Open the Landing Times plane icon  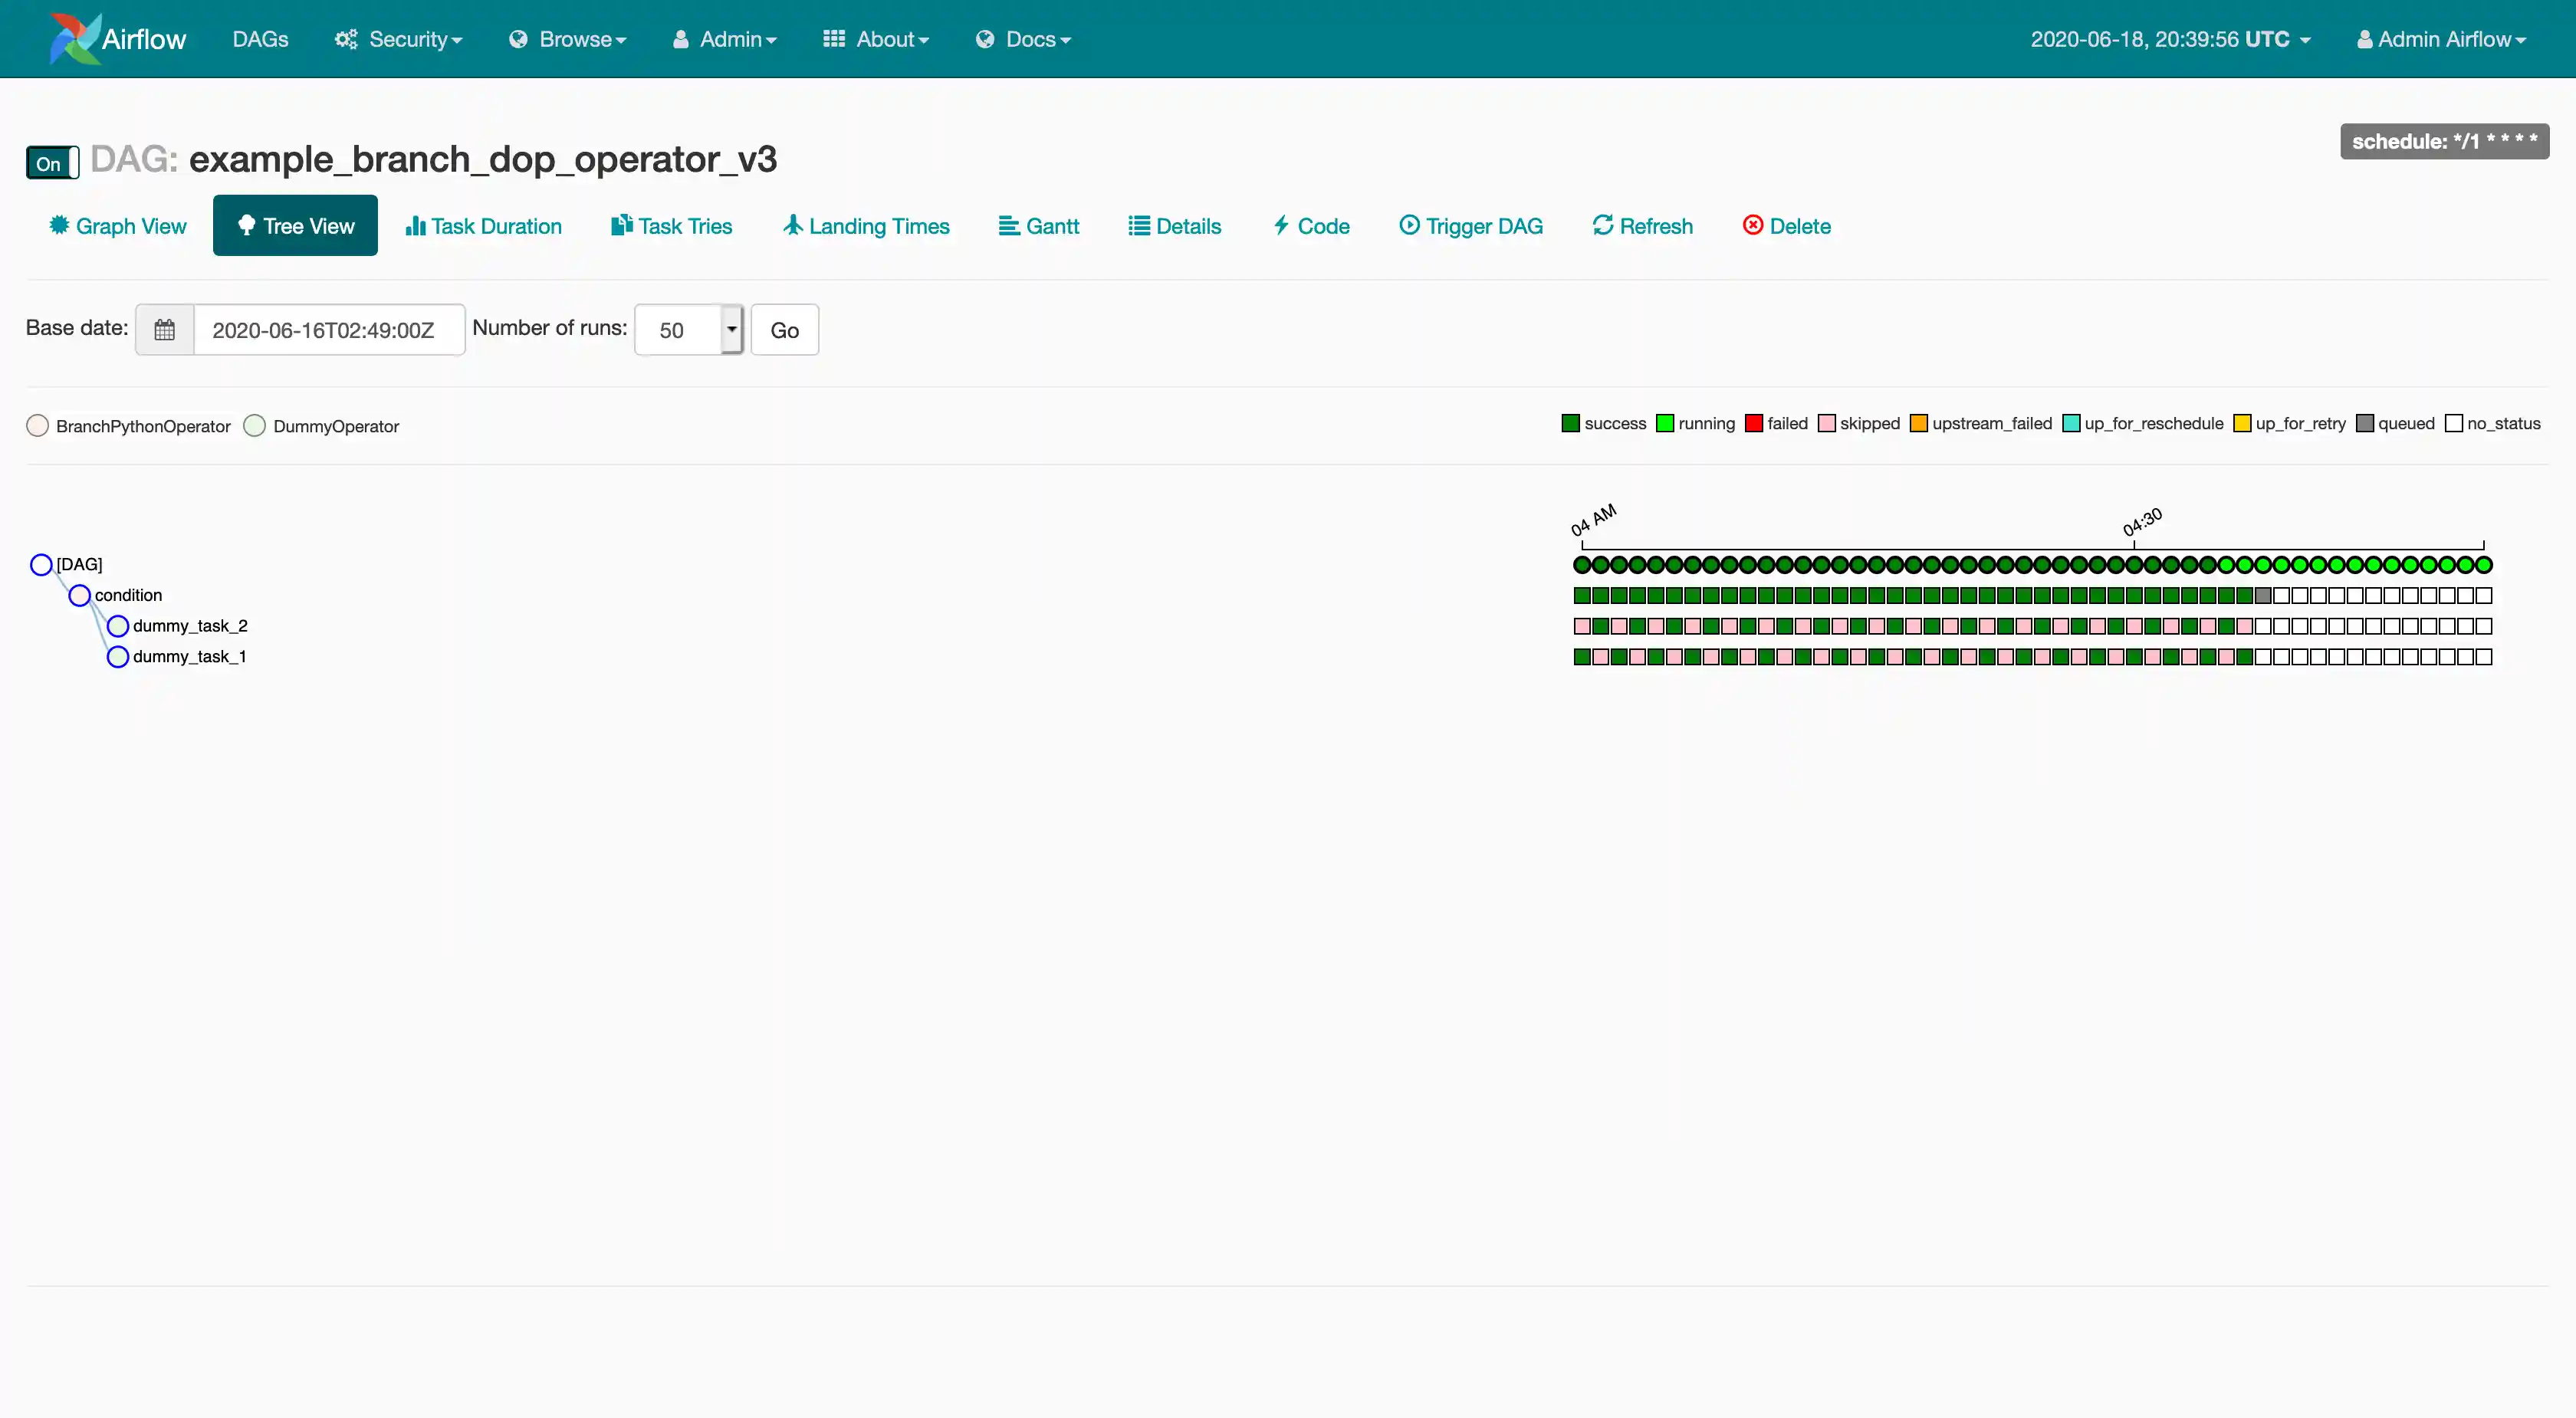click(x=793, y=225)
